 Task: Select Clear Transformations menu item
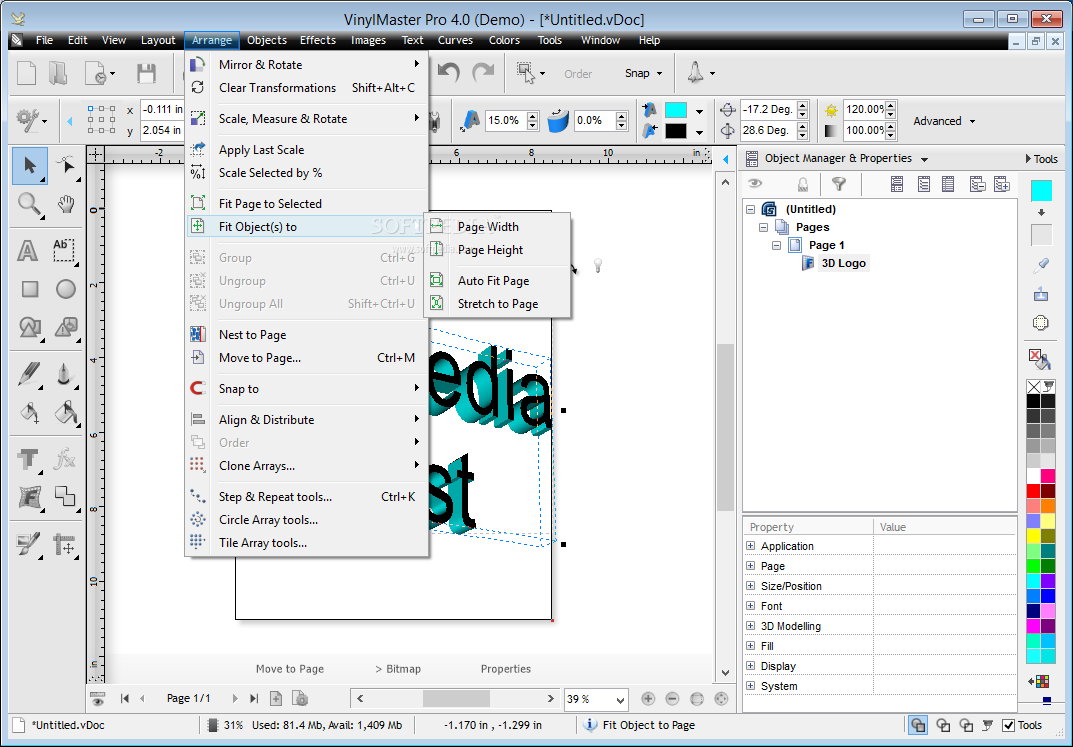pyautogui.click(x=307, y=88)
